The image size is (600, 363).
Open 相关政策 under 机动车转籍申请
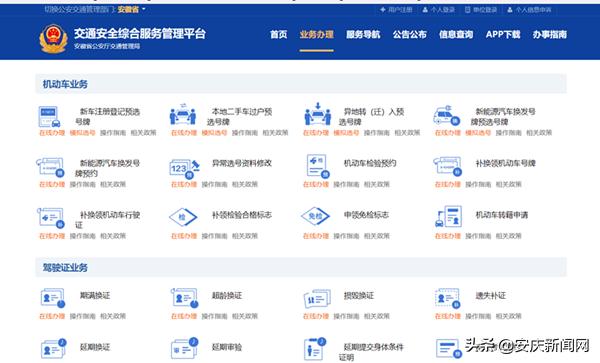coord(509,236)
